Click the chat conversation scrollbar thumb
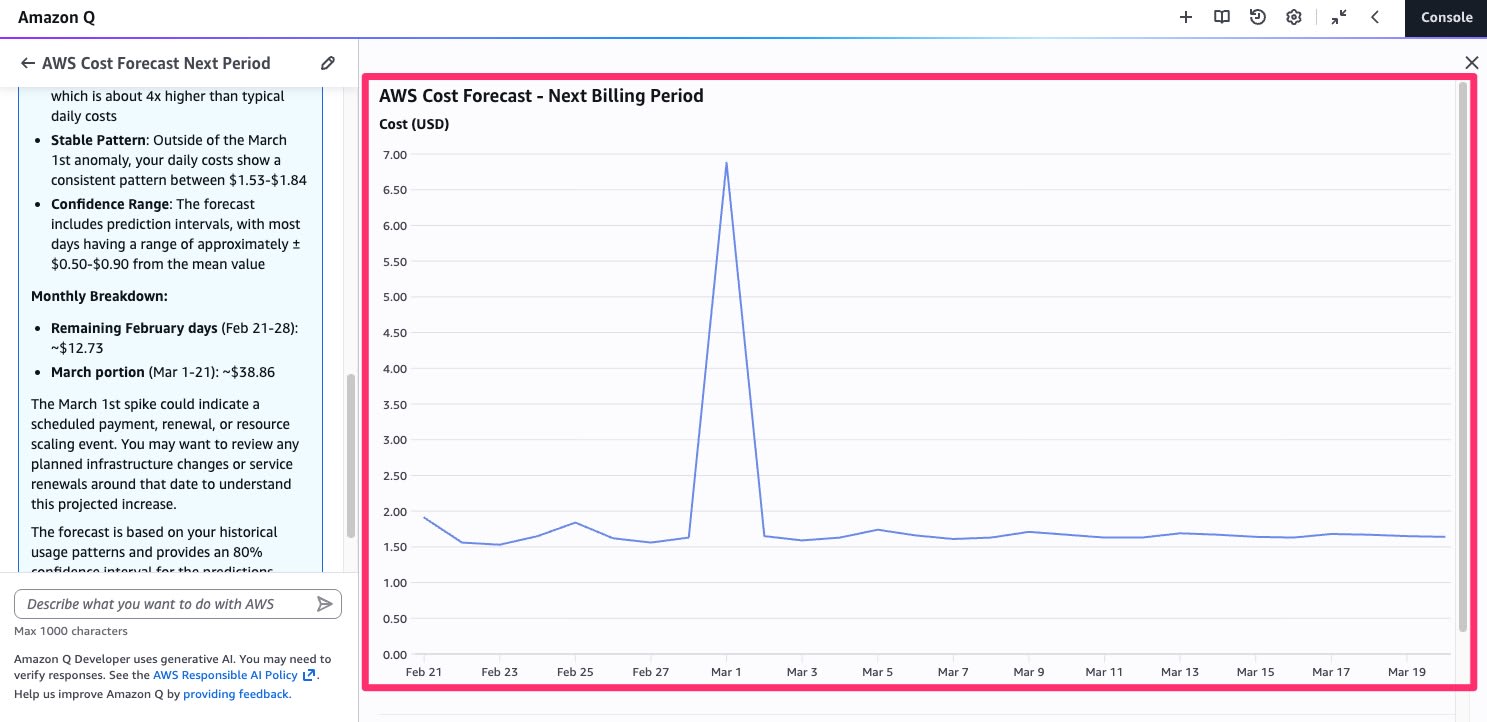Image resolution: width=1487 pixels, height=722 pixels. pos(350,455)
